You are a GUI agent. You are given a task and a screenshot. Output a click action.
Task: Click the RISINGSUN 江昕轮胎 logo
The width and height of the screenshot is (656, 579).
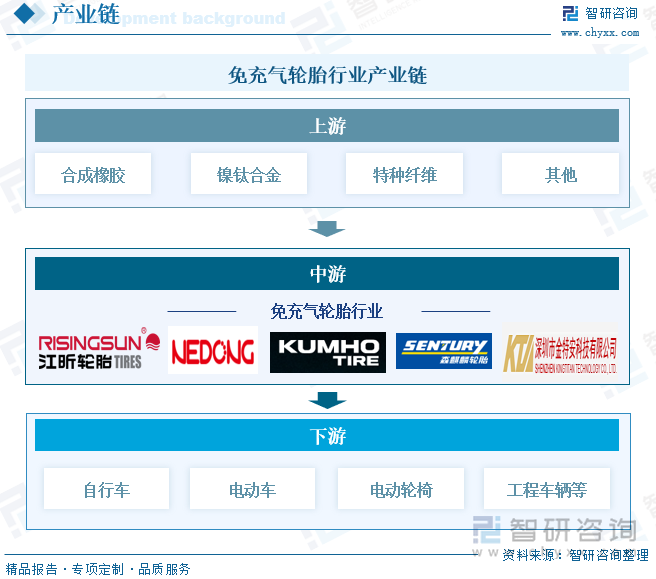(x=99, y=349)
